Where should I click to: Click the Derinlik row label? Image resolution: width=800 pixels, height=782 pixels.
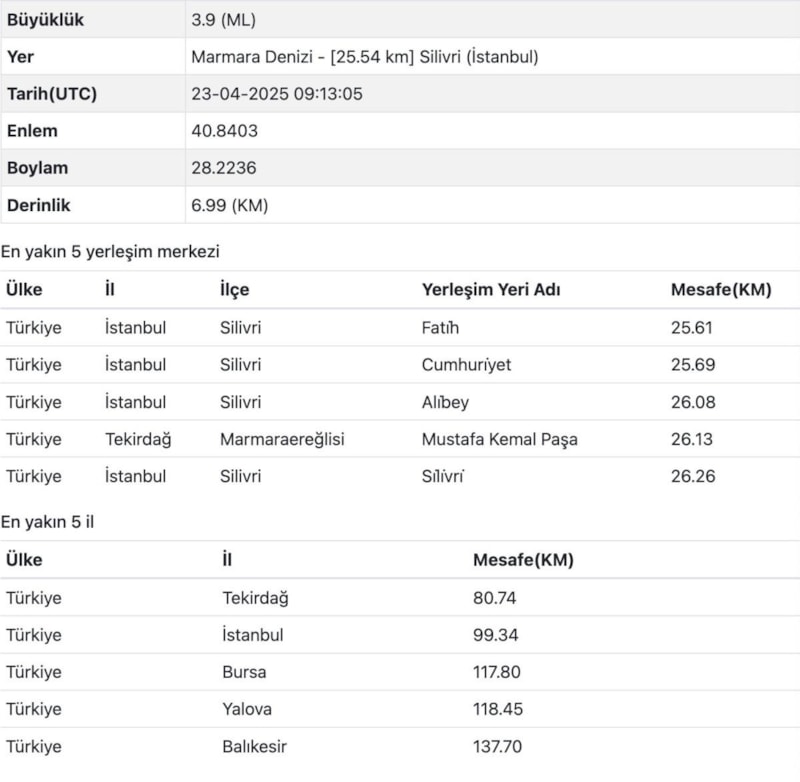tap(39, 205)
